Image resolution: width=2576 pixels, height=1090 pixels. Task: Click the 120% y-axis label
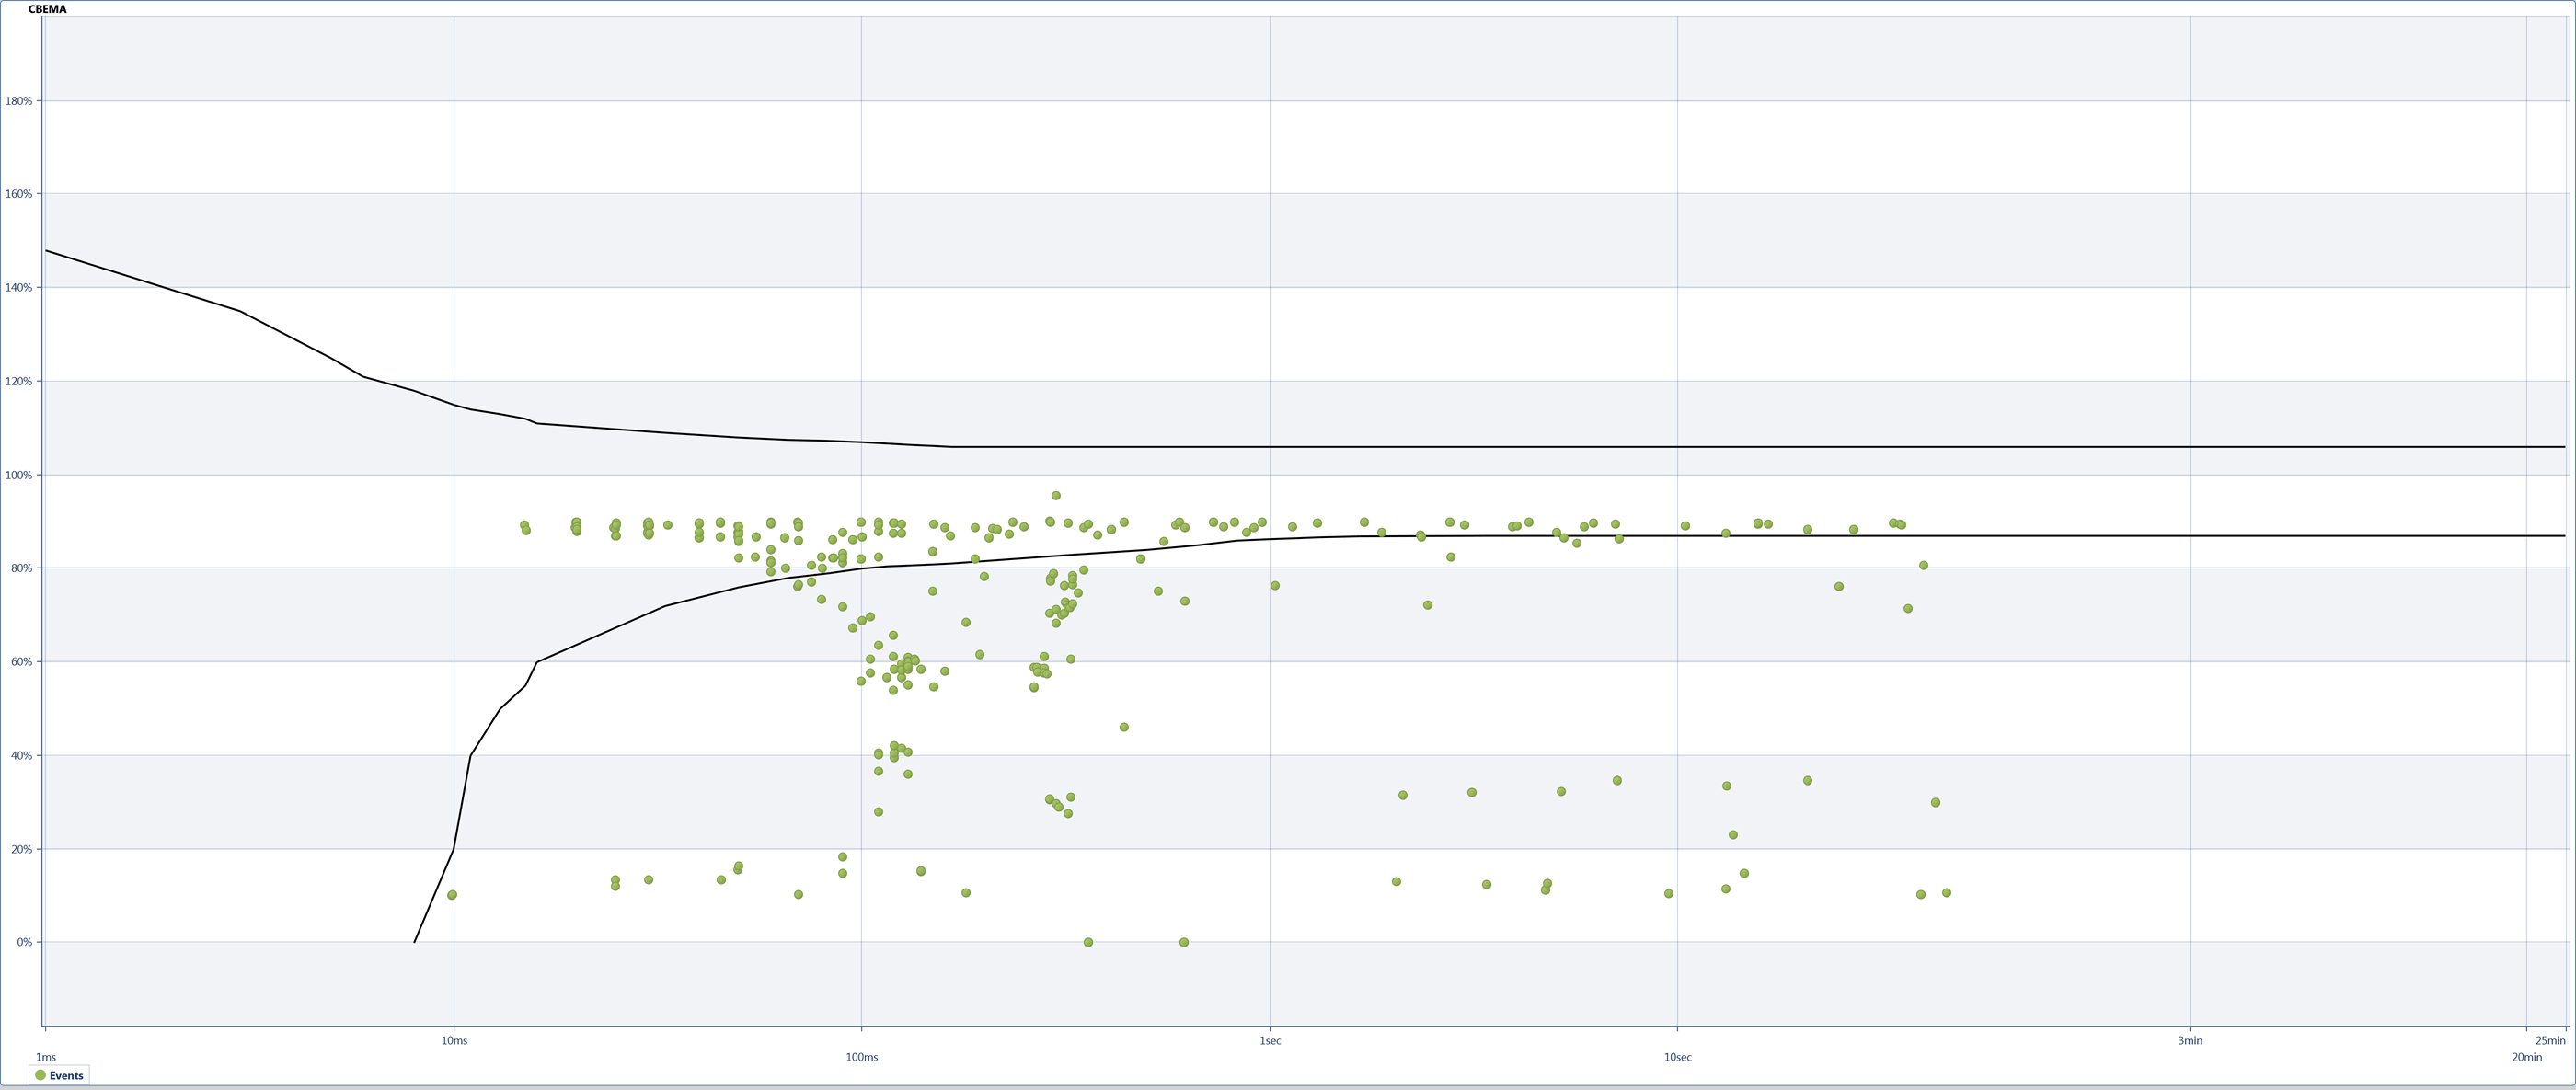[19, 382]
